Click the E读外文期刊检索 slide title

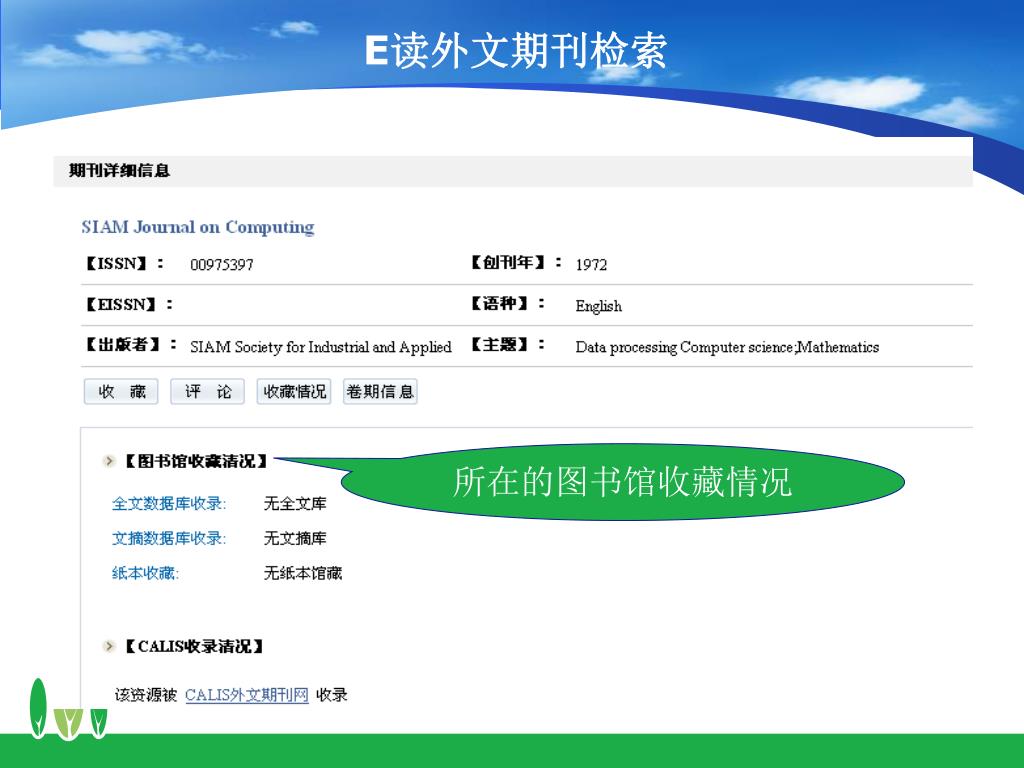pos(516,50)
